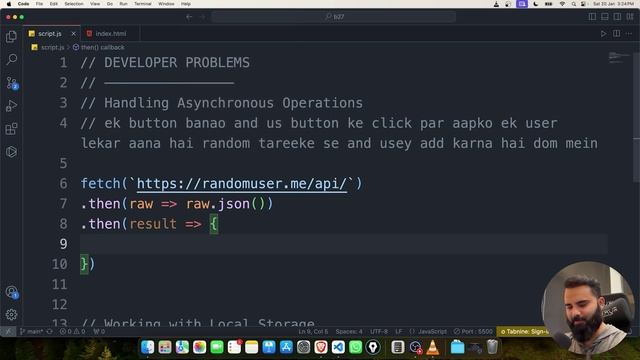Screen dimensions: 640x360
Task: Click the minimap preview at top right
Action: 619,58
